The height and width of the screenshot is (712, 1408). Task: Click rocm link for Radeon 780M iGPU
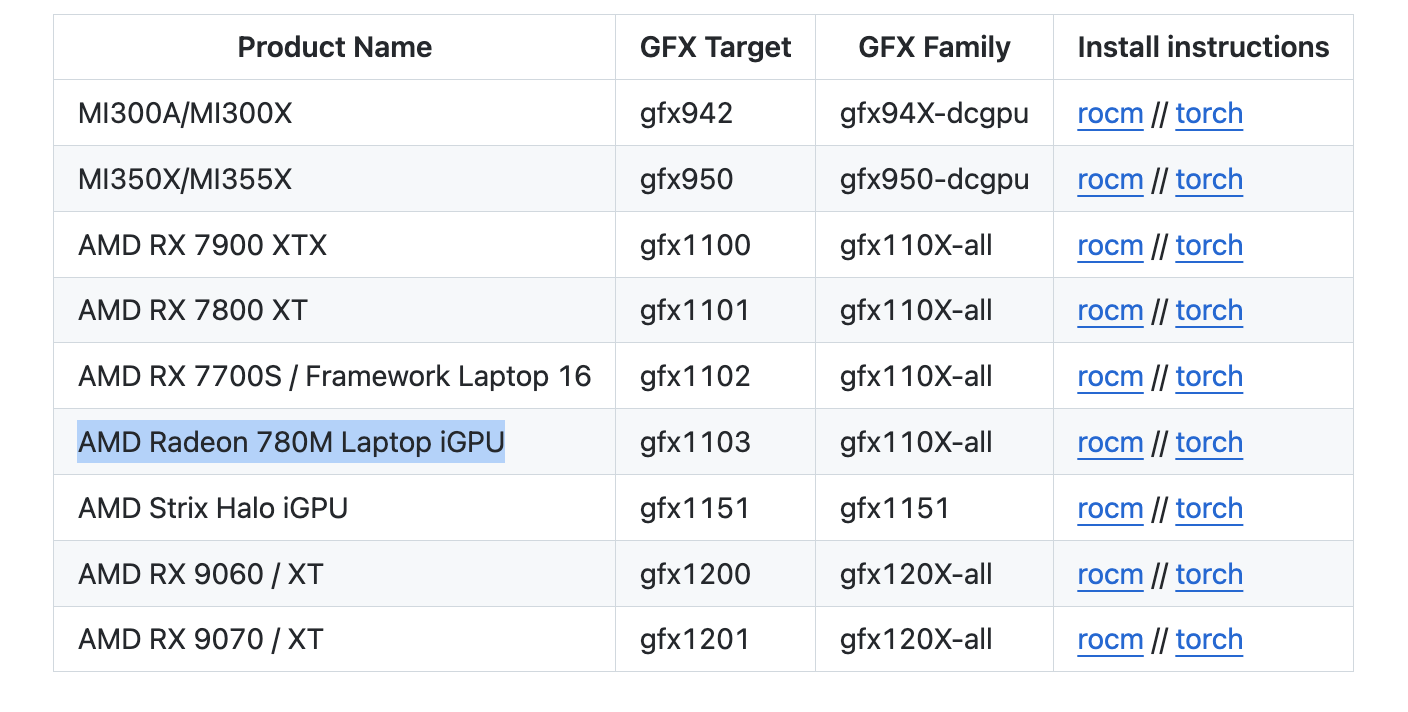pyautogui.click(x=1109, y=443)
